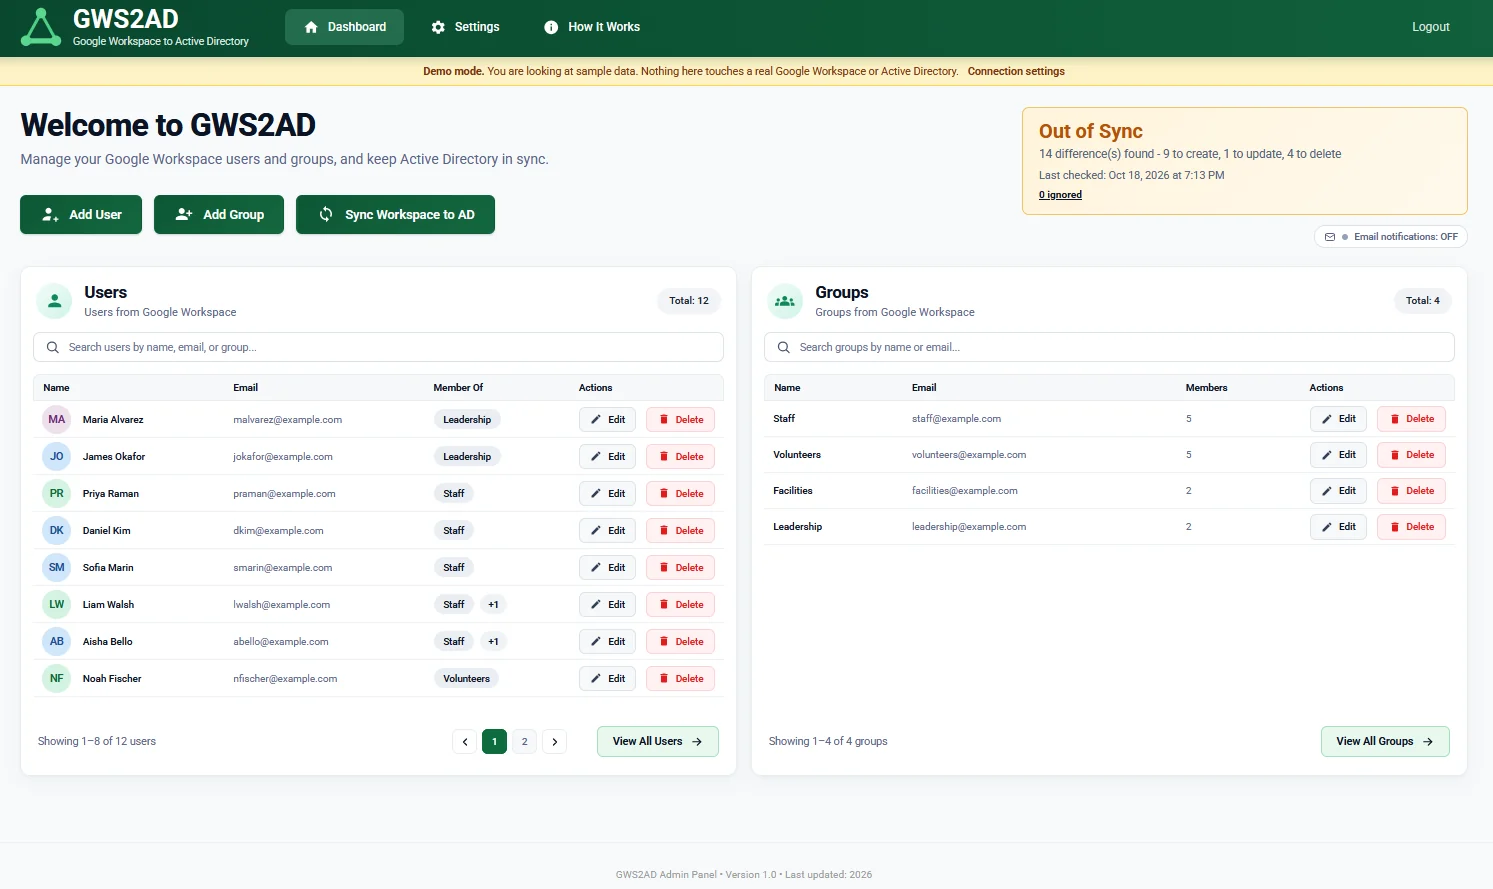Open View All Groups
The height and width of the screenshot is (889, 1493).
coord(1385,742)
